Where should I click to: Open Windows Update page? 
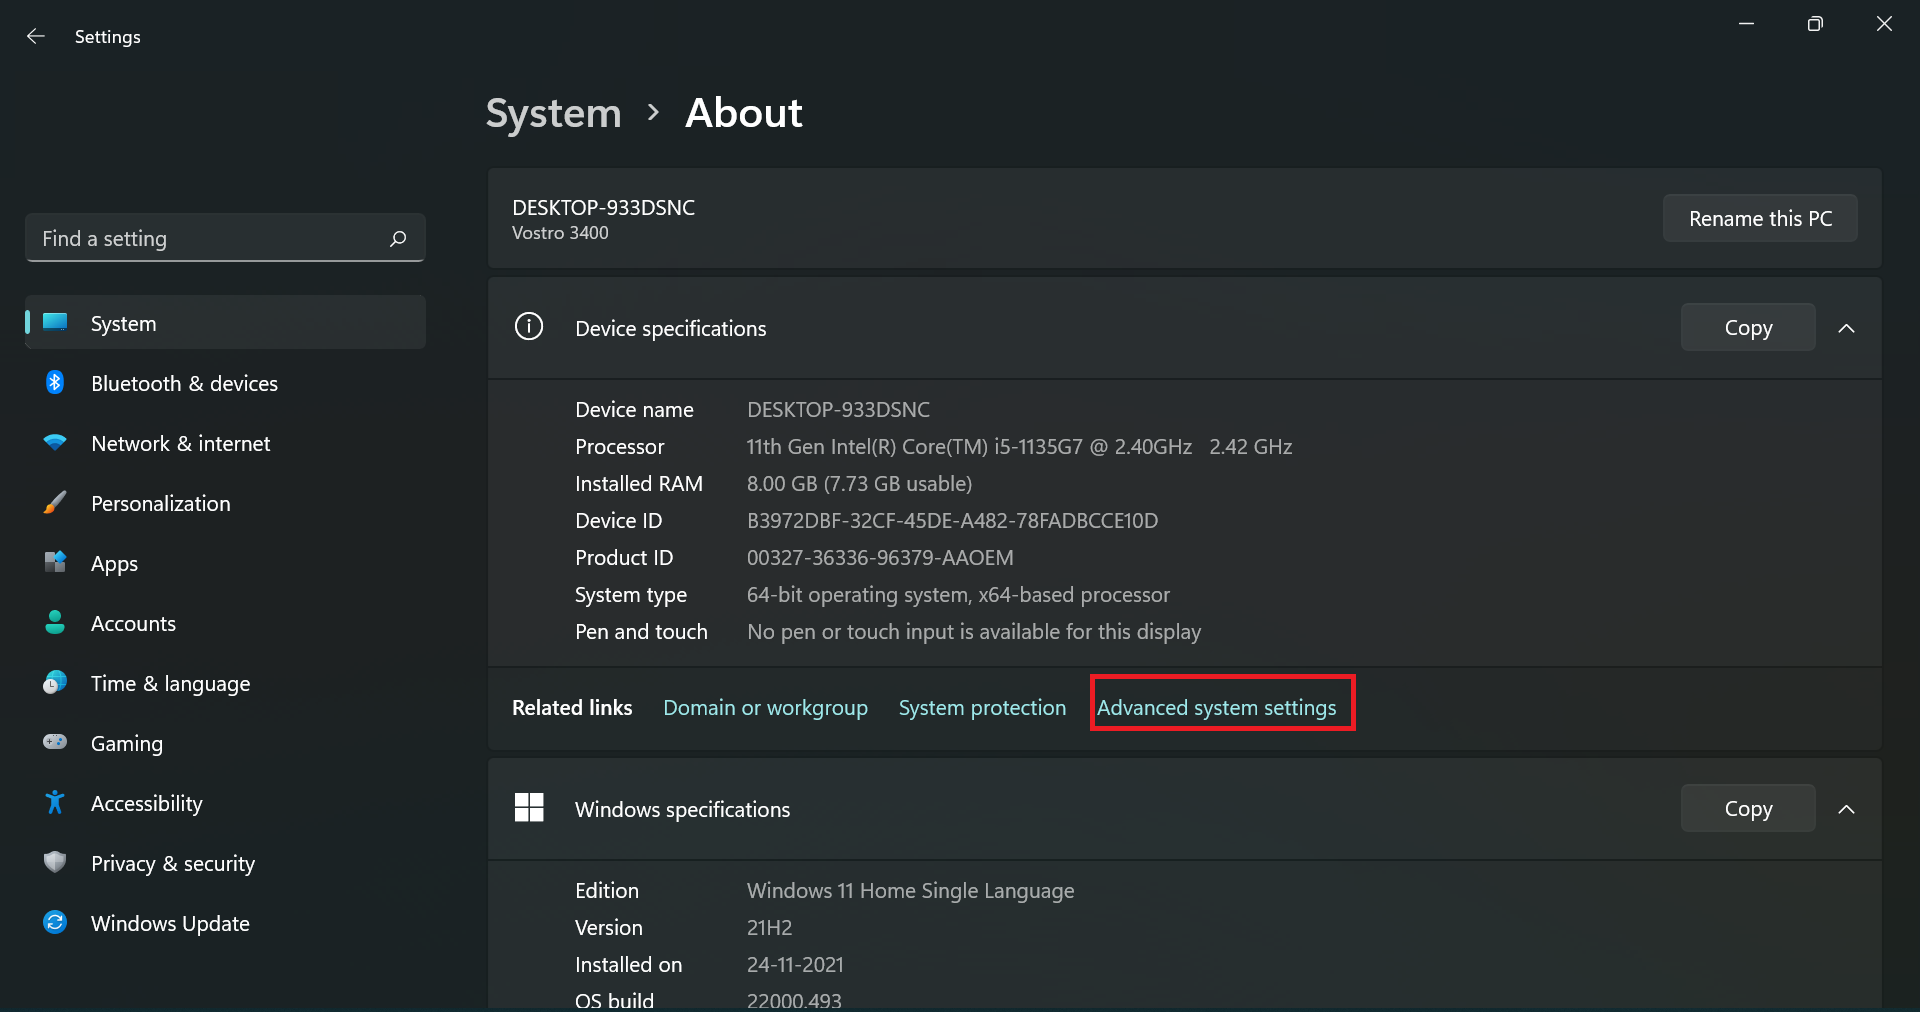click(x=226, y=923)
